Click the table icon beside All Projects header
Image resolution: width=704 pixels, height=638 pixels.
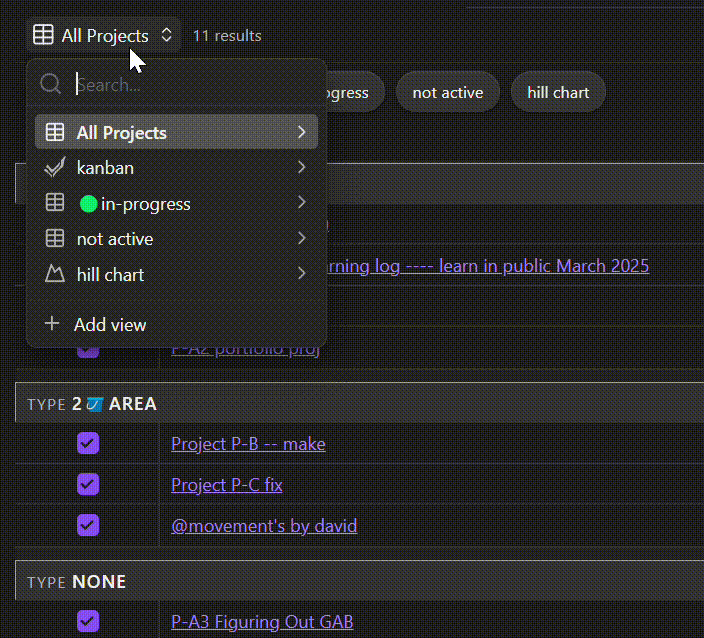43,35
